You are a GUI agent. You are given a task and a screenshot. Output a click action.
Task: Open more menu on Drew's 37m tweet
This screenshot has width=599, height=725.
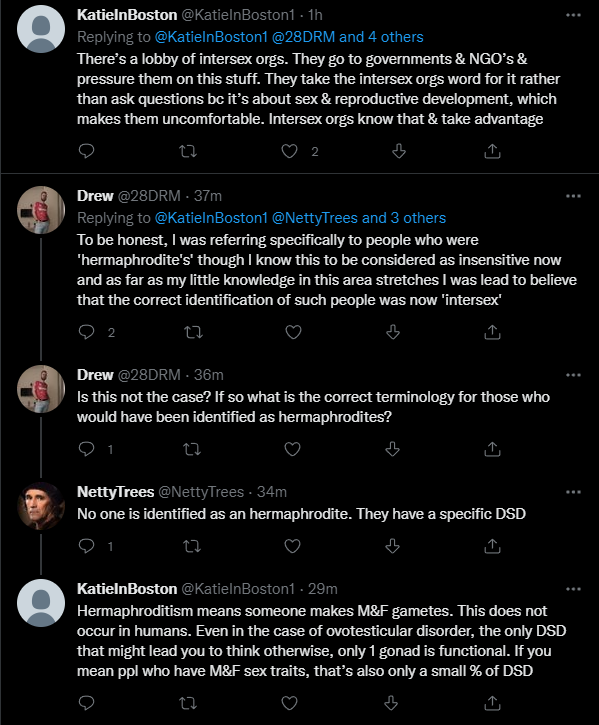(573, 196)
